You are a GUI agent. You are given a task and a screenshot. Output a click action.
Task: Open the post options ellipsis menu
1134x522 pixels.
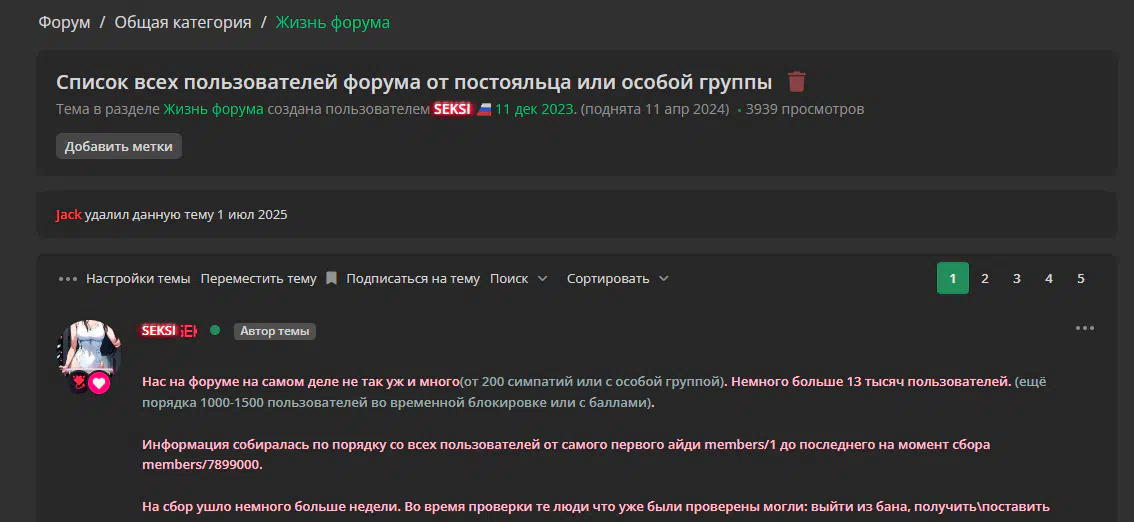pyautogui.click(x=1085, y=328)
